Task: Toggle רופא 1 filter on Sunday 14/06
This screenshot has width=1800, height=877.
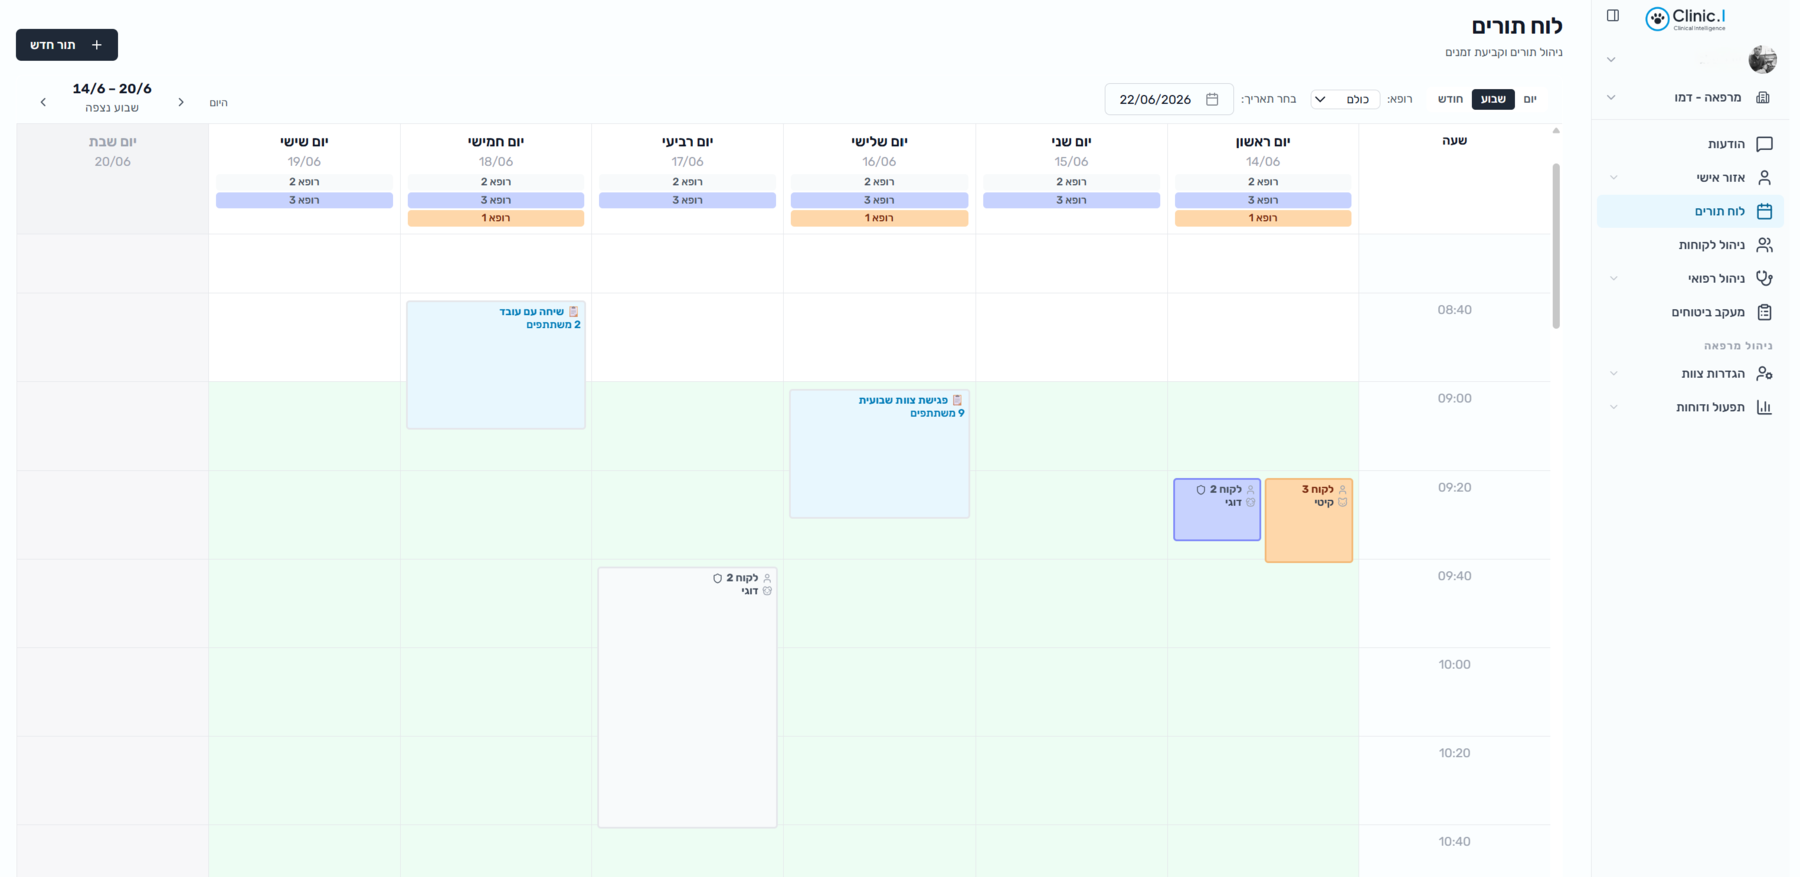Action: click(x=1263, y=218)
